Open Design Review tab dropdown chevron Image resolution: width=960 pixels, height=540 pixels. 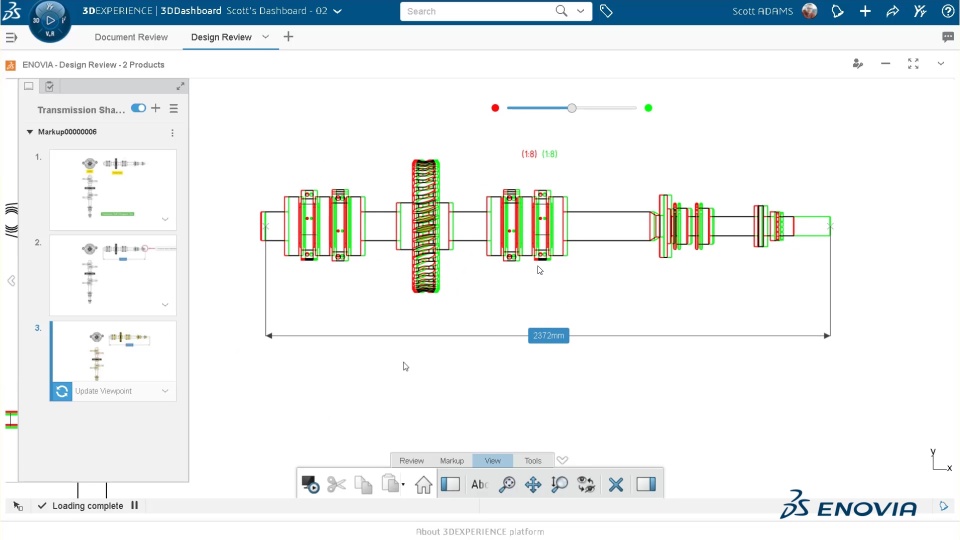tap(265, 37)
